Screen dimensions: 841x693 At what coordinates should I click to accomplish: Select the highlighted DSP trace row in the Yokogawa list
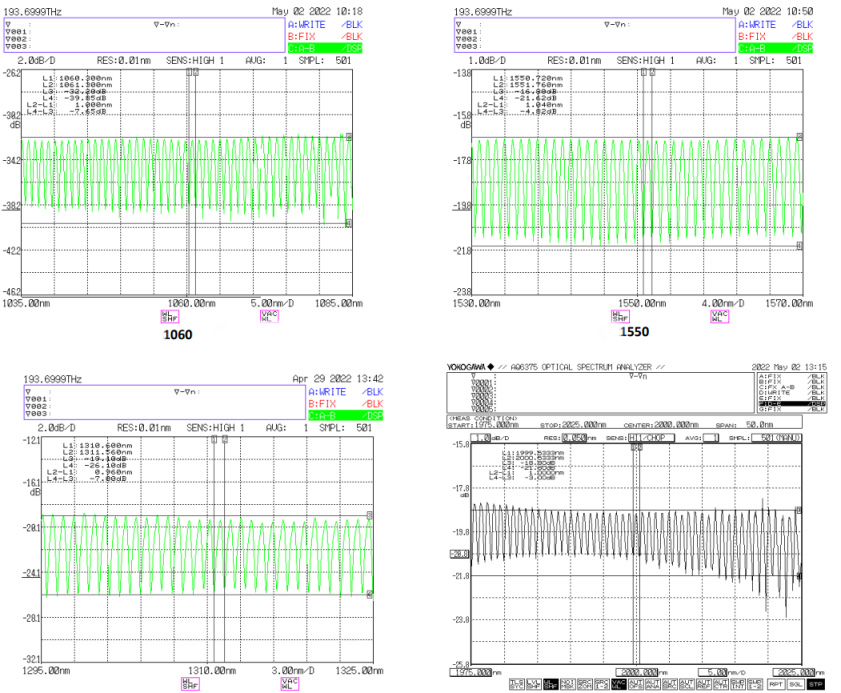point(792,402)
